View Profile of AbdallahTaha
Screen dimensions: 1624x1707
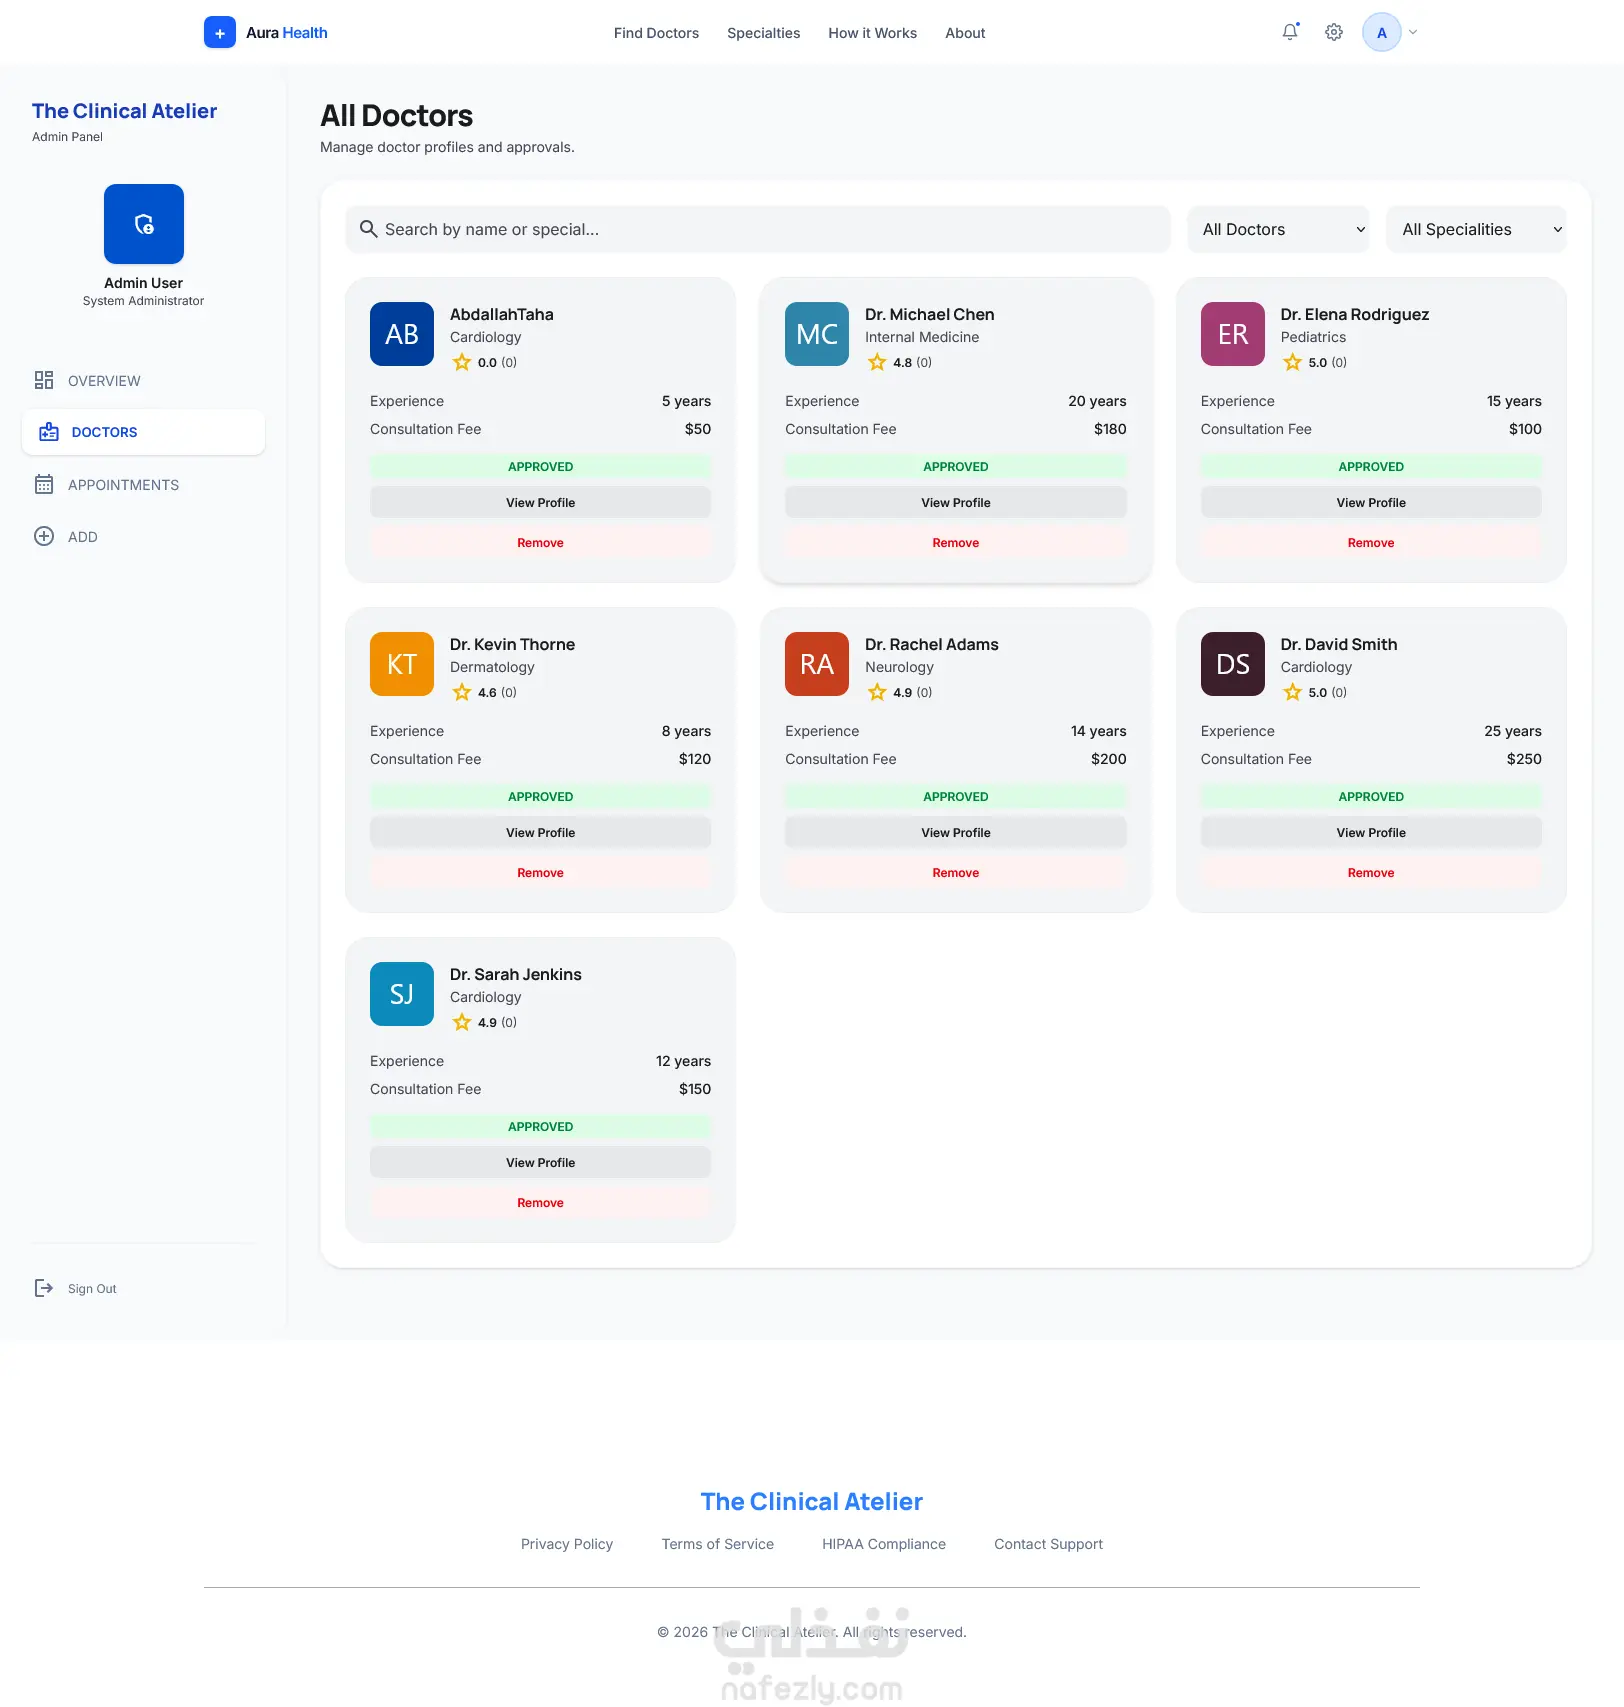[540, 502]
